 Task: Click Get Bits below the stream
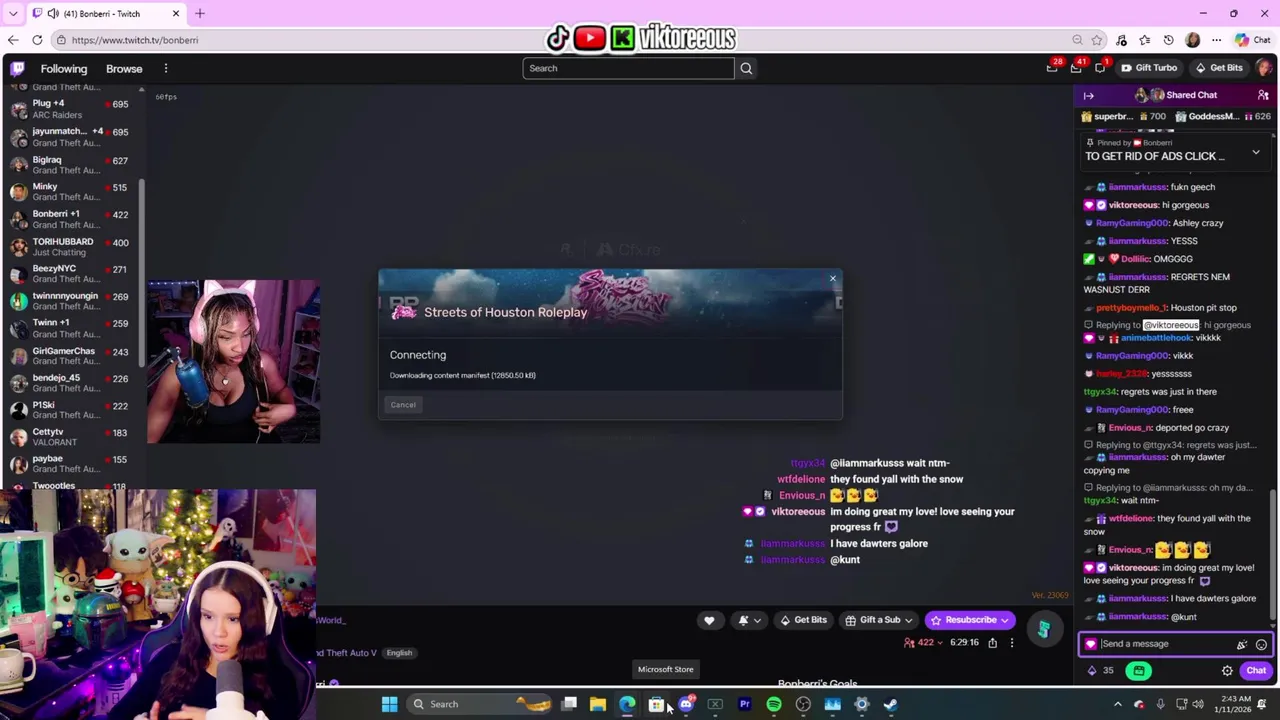(803, 620)
